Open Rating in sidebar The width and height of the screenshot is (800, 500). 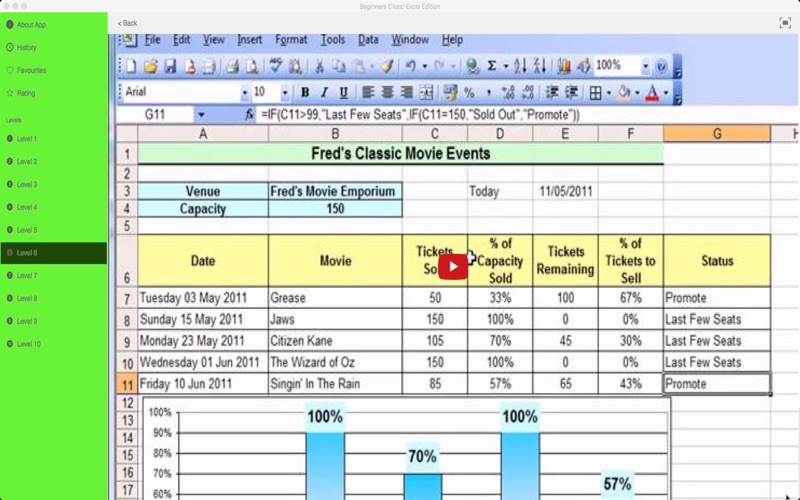pos(21,93)
